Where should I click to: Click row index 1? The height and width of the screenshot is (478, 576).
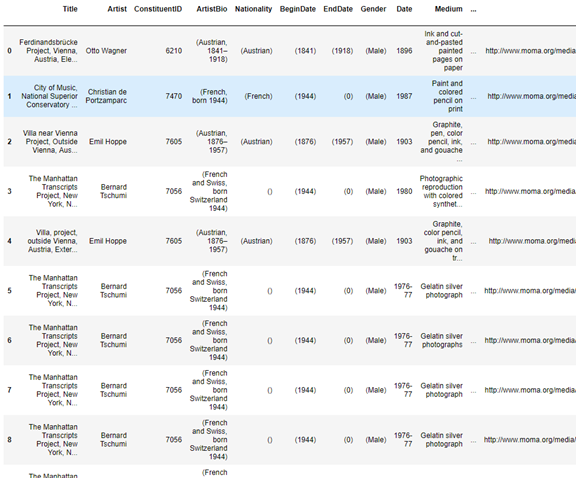click(x=10, y=96)
